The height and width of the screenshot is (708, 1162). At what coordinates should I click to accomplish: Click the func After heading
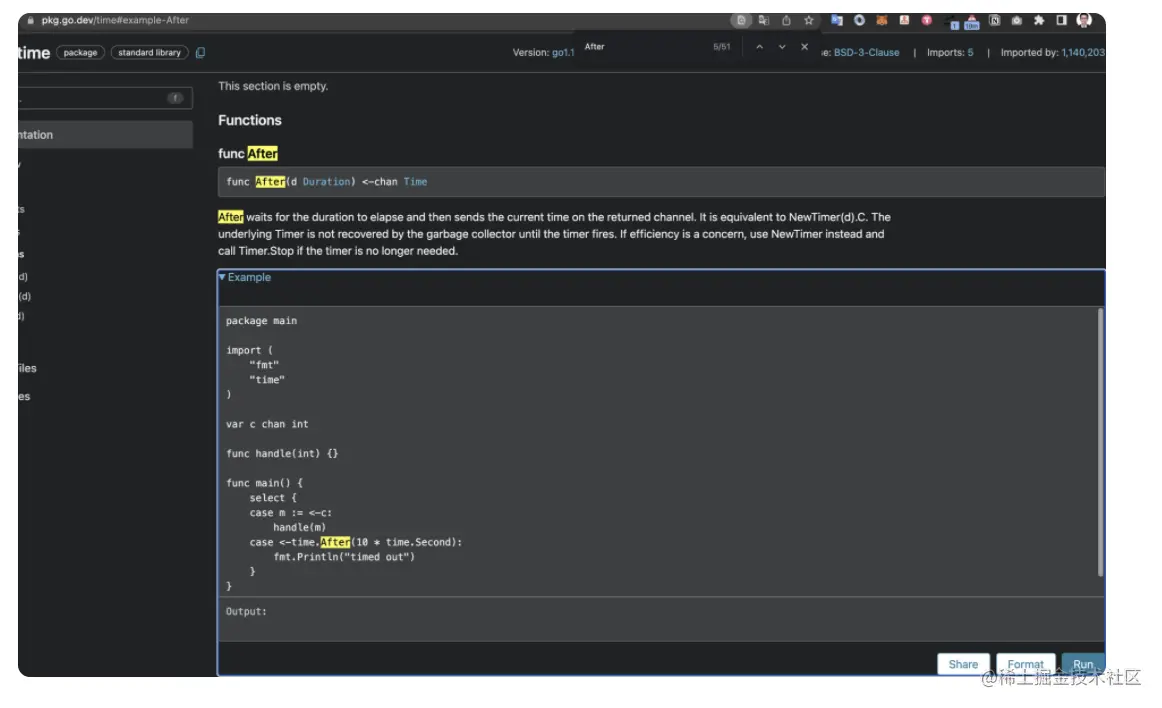pos(248,153)
